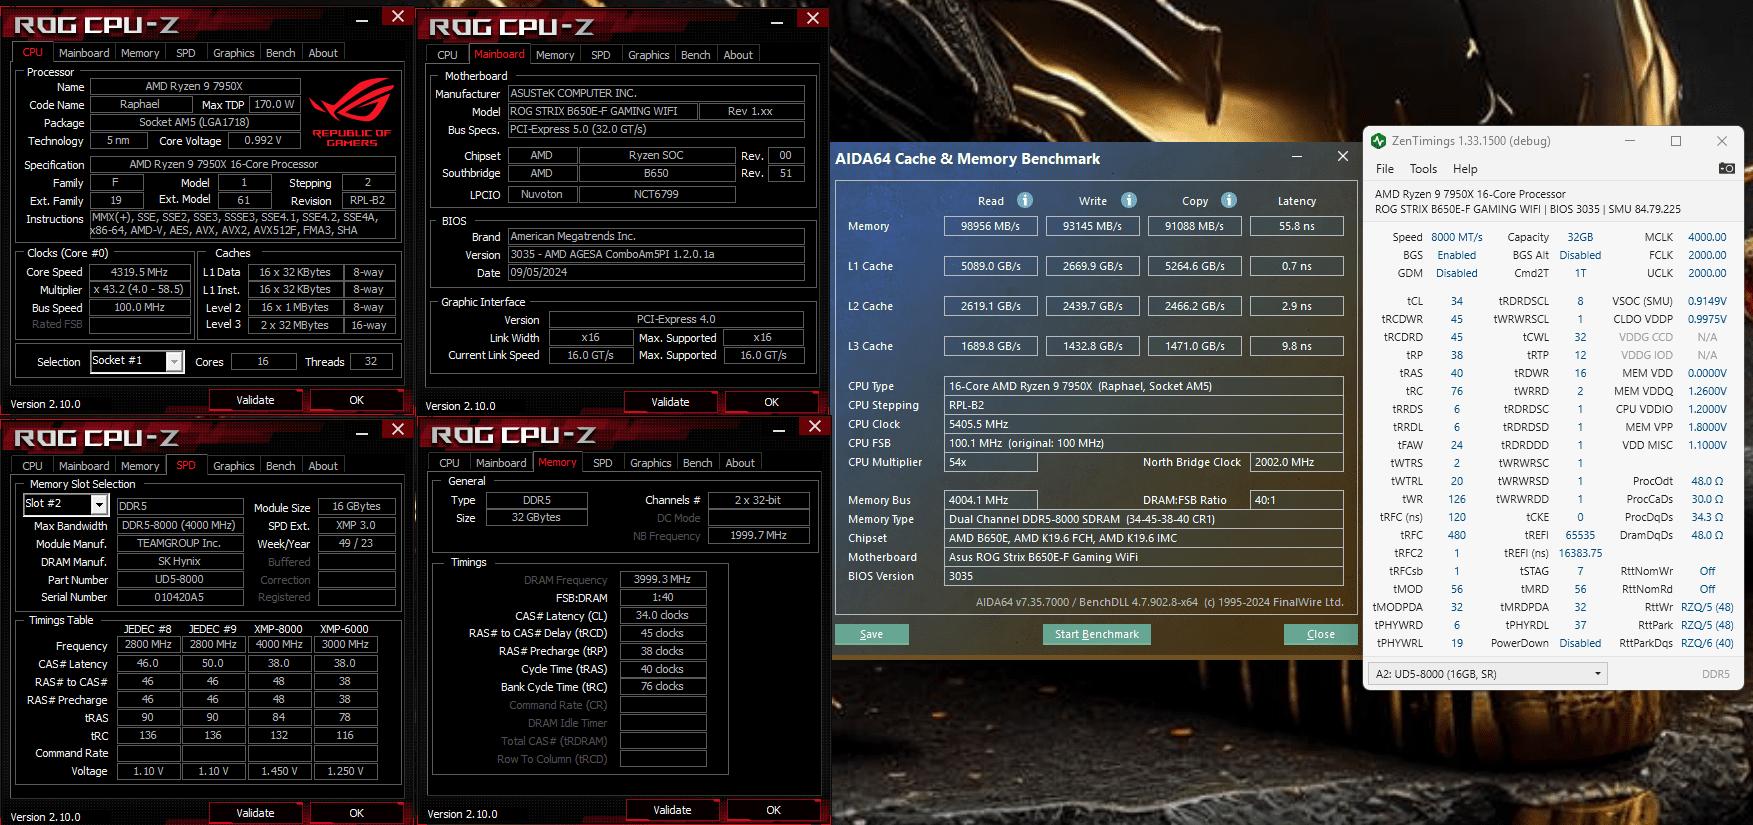This screenshot has height=825, width=1753.
Task: Click OK in the CPU-Z processor window
Action: click(x=356, y=400)
